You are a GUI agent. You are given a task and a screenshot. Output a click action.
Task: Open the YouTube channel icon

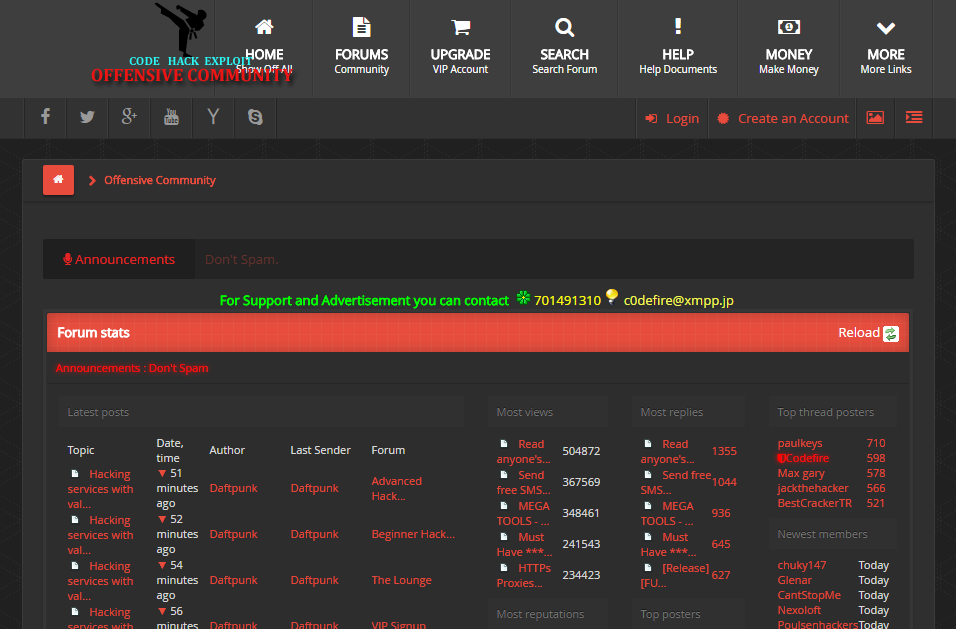coord(171,118)
